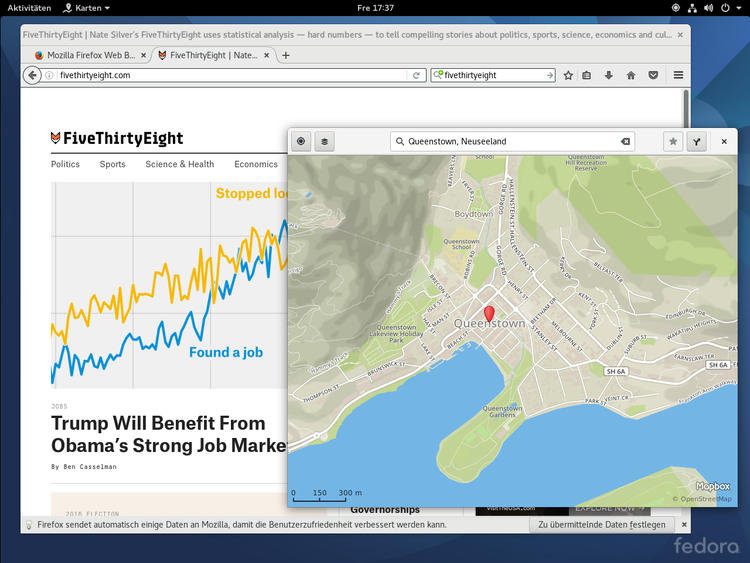Submit Firefox search box arrow
The width and height of the screenshot is (750, 563).
pos(550,75)
